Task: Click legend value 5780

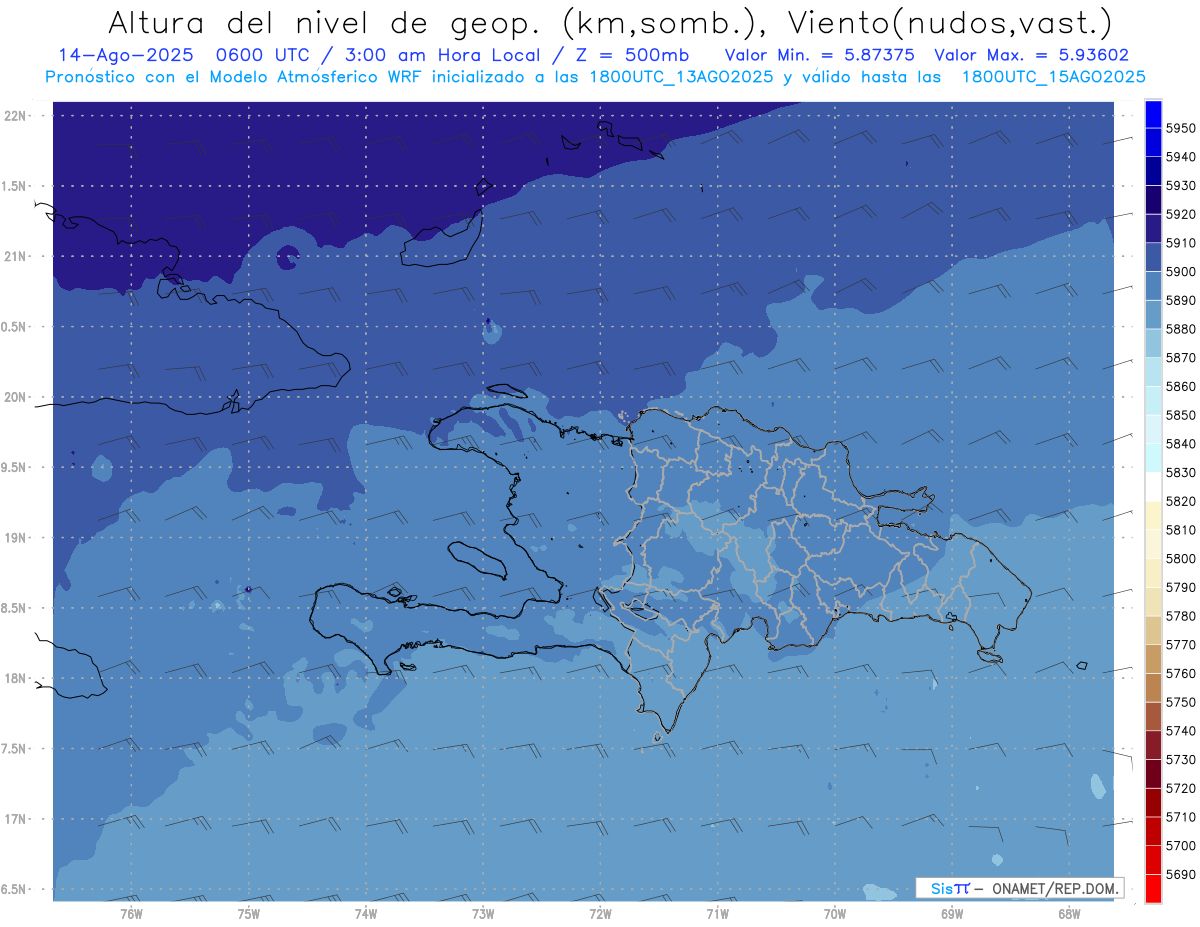Action: [x=1180, y=616]
